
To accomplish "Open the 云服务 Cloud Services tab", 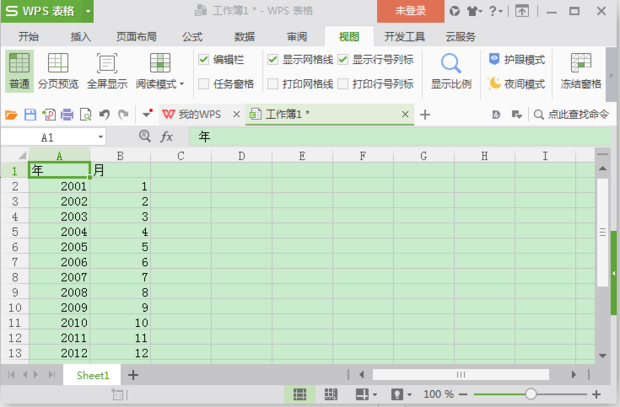I will click(461, 37).
